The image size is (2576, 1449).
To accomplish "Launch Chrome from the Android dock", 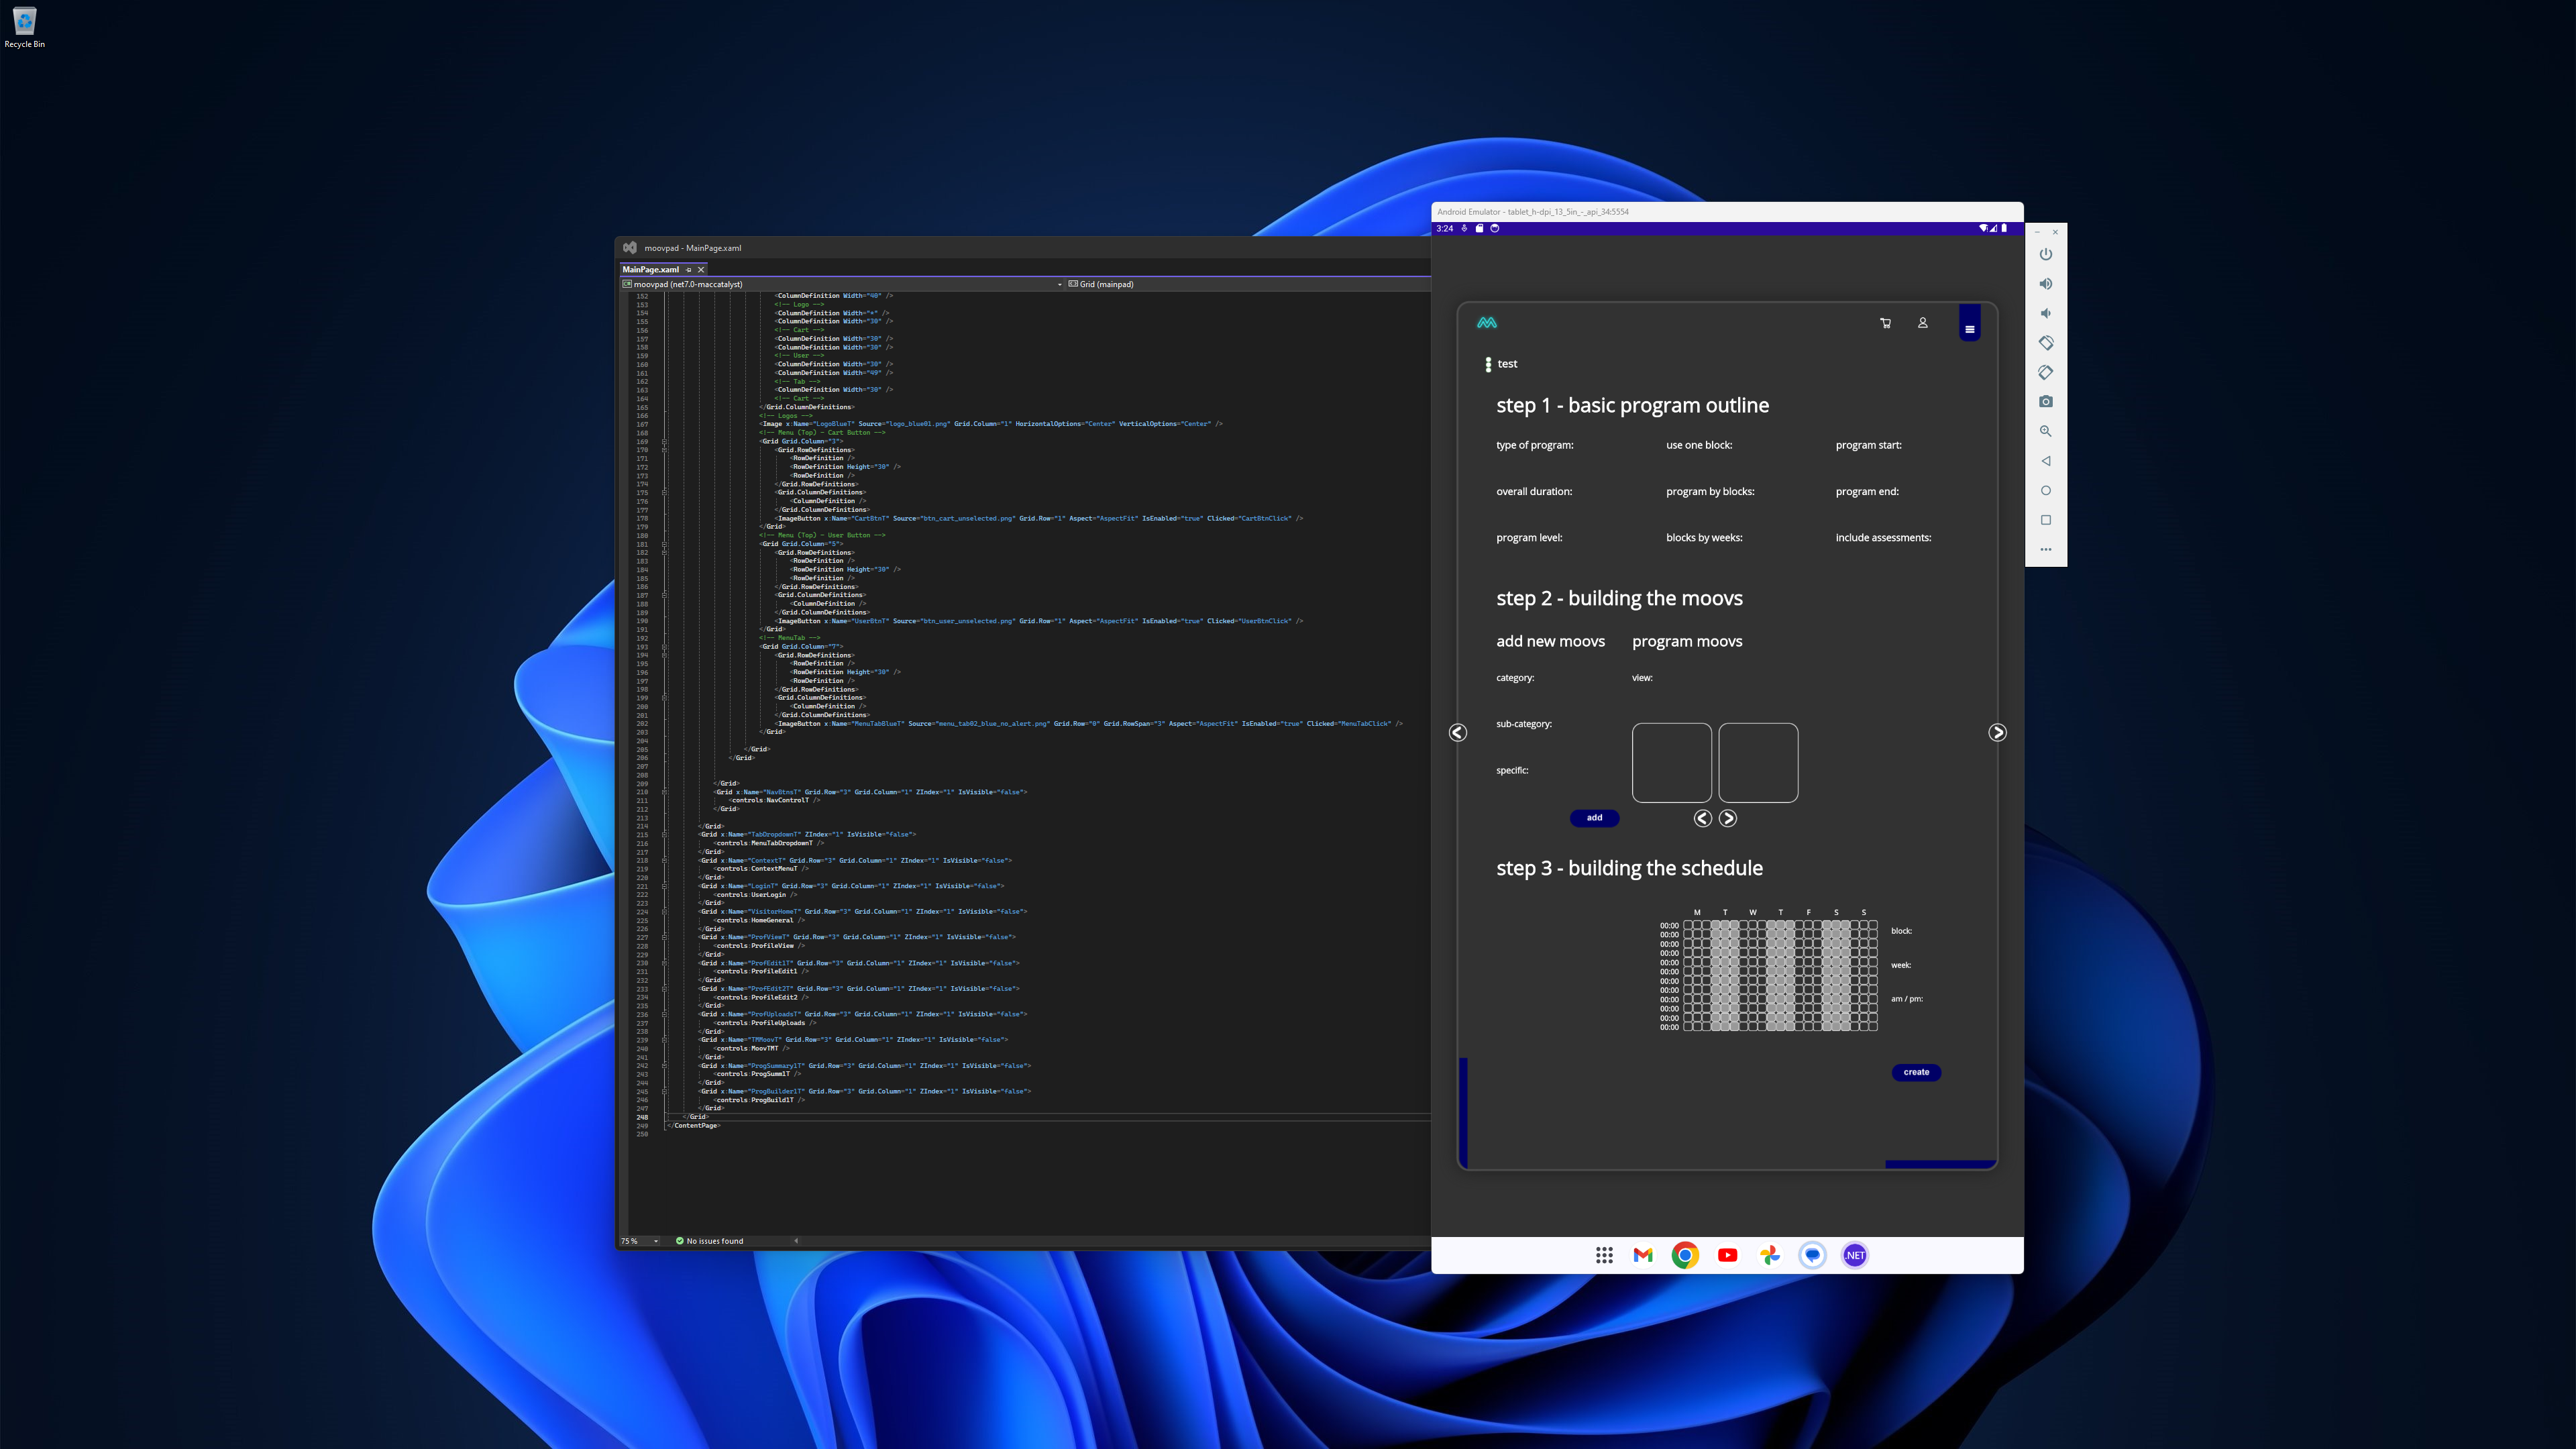I will [x=1685, y=1255].
